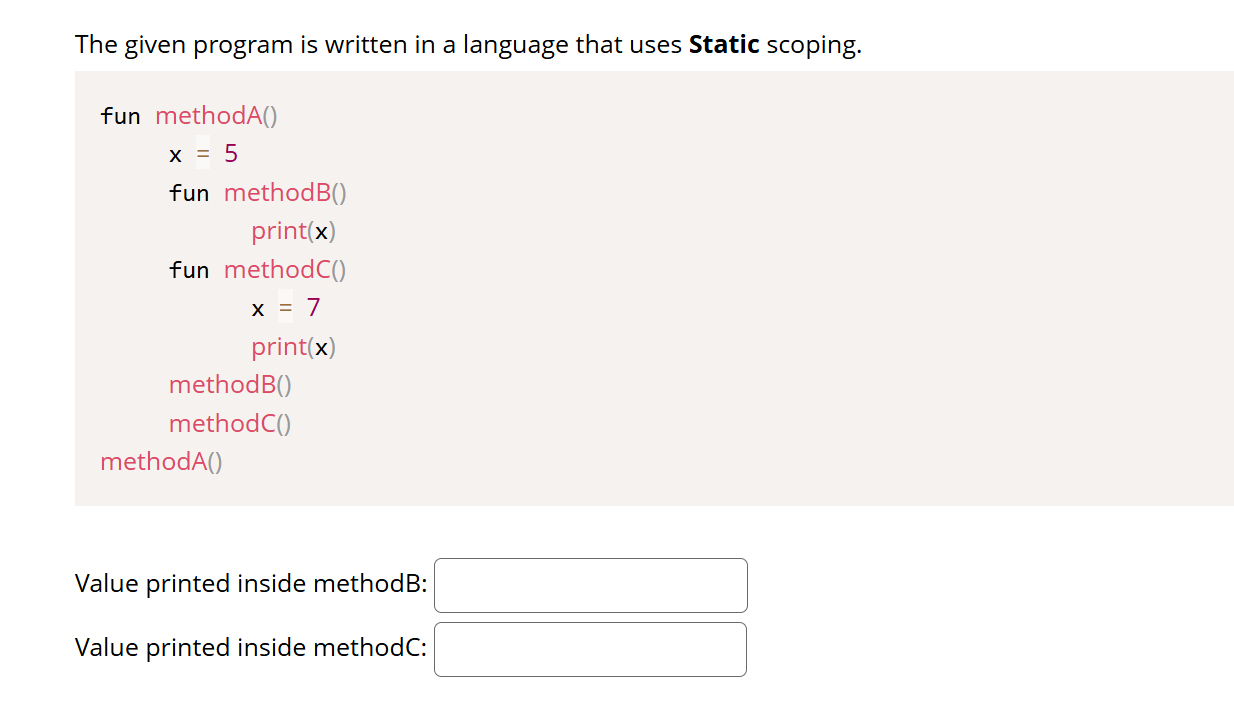This screenshot has height=723, width=1234.
Task: Click the input field next to methodB
Action: (x=589, y=585)
